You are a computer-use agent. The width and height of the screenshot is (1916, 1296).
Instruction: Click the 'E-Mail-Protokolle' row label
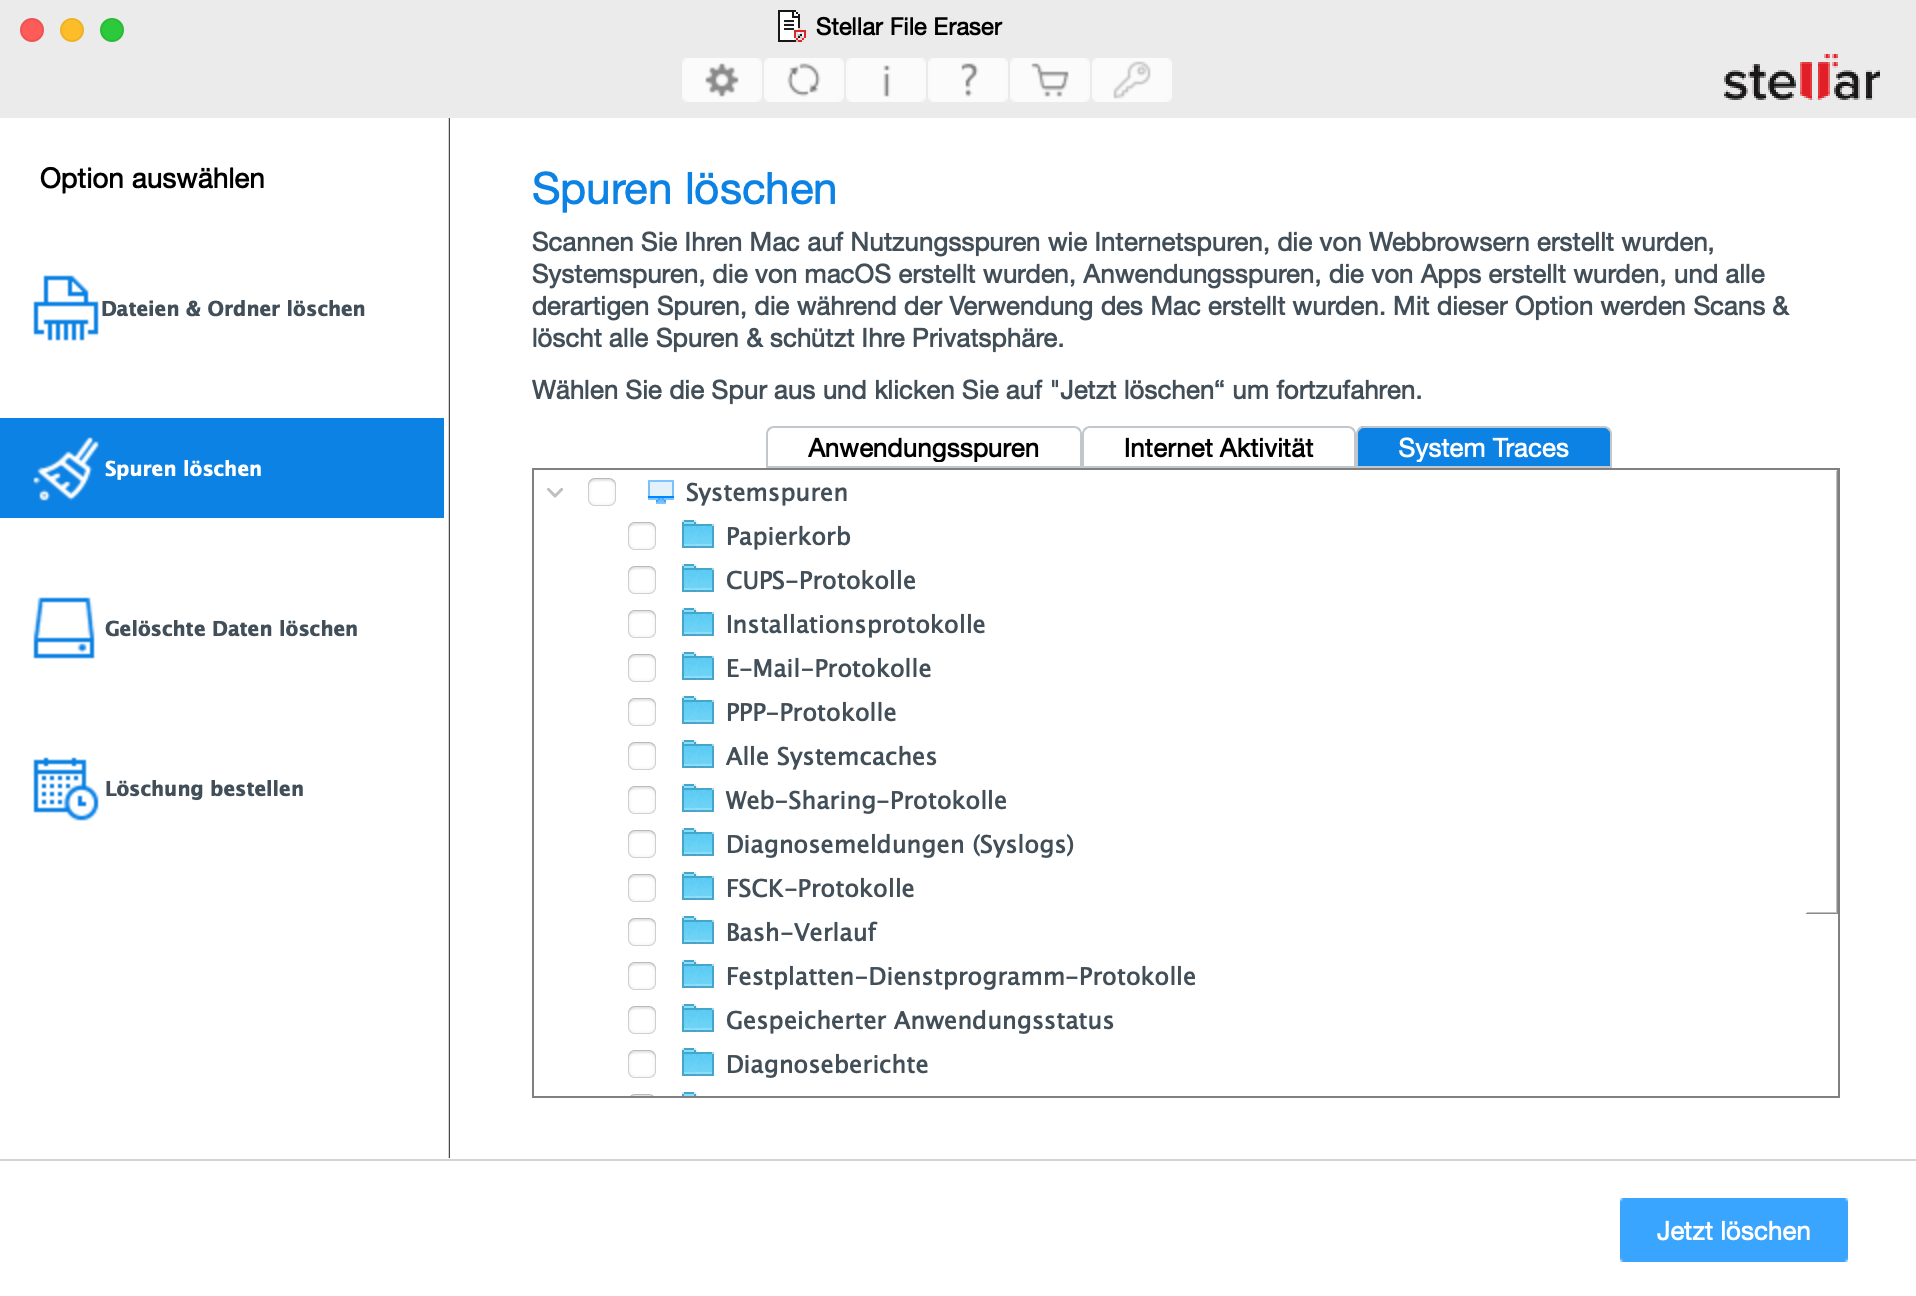828,668
